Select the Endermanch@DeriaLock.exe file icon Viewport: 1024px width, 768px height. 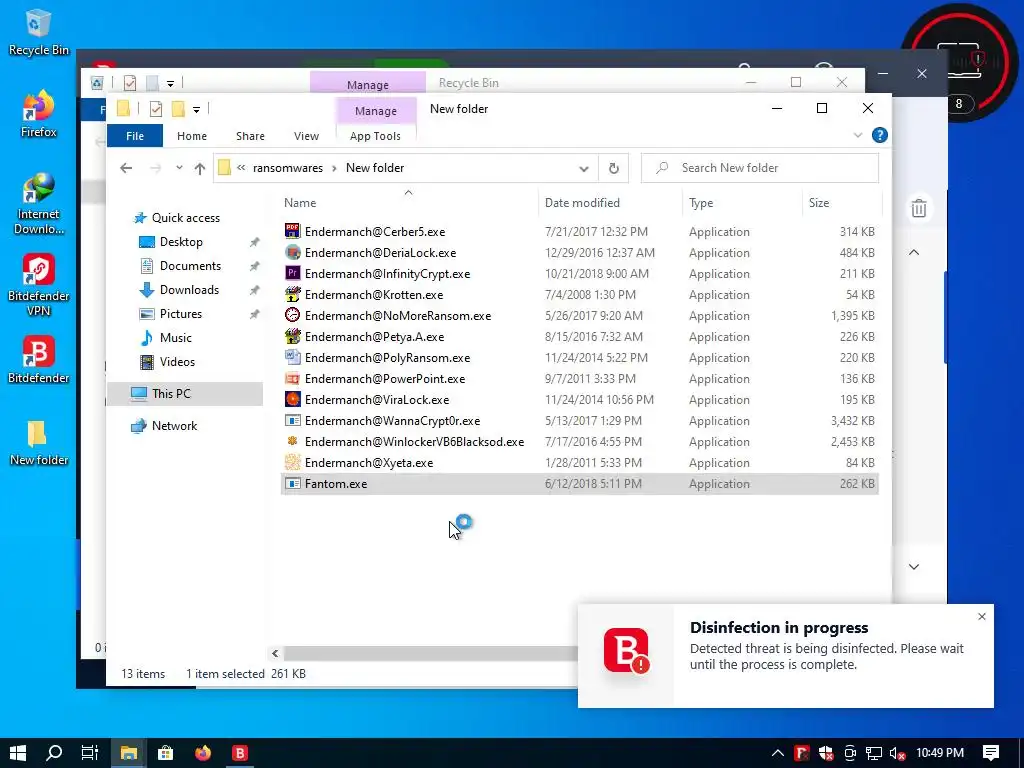pos(293,252)
